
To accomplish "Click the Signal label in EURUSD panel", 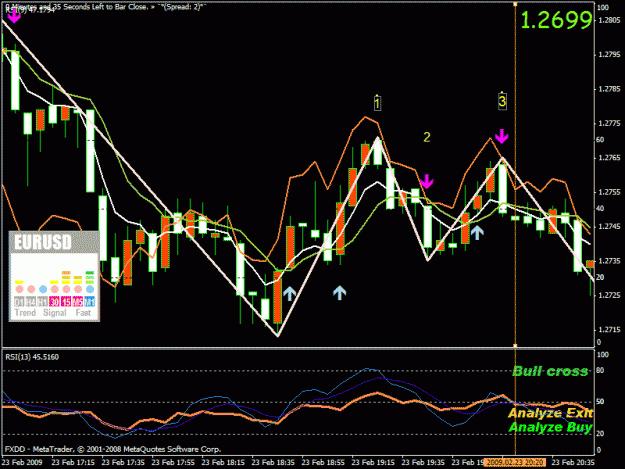I will (x=55, y=313).
